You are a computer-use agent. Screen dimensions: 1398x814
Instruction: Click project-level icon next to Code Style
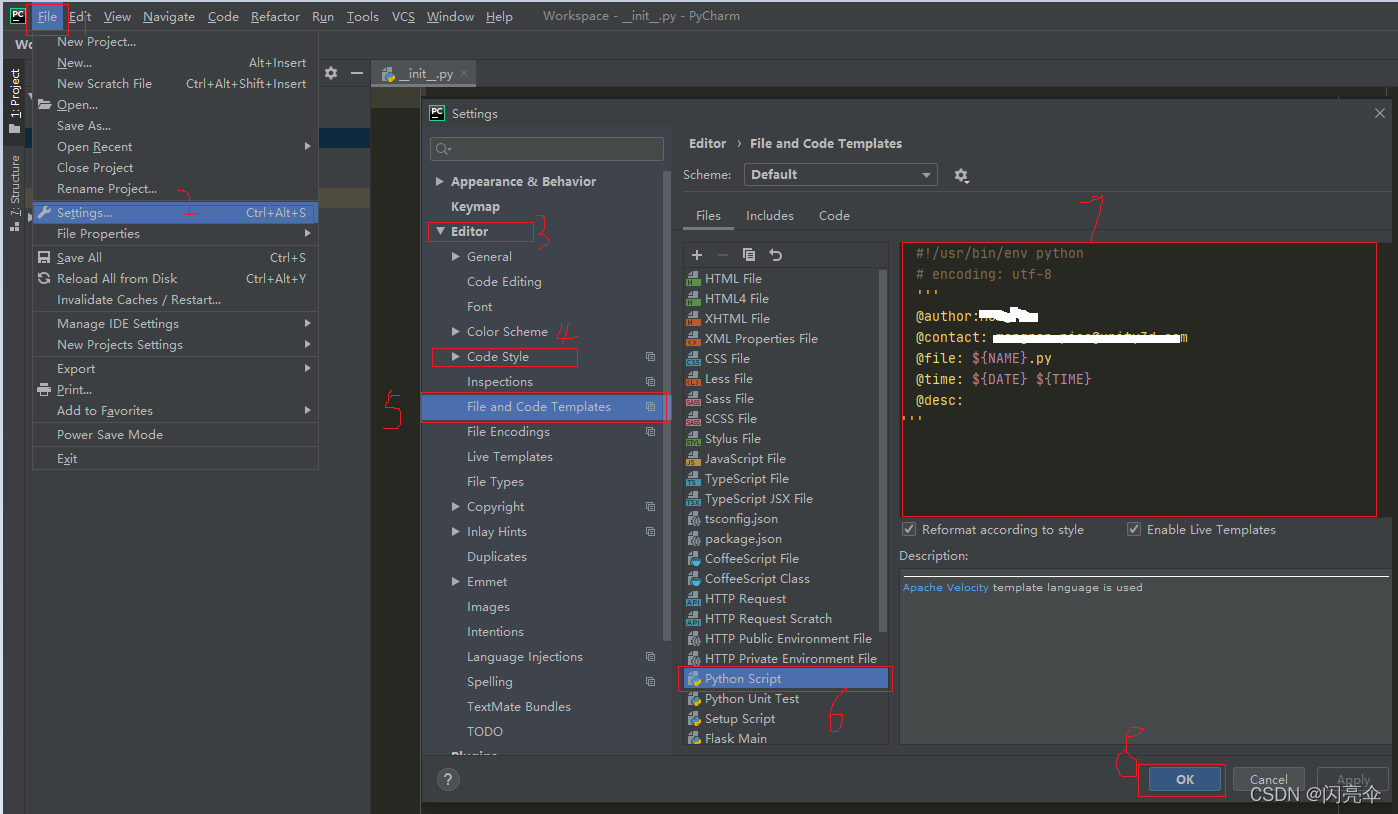point(650,357)
